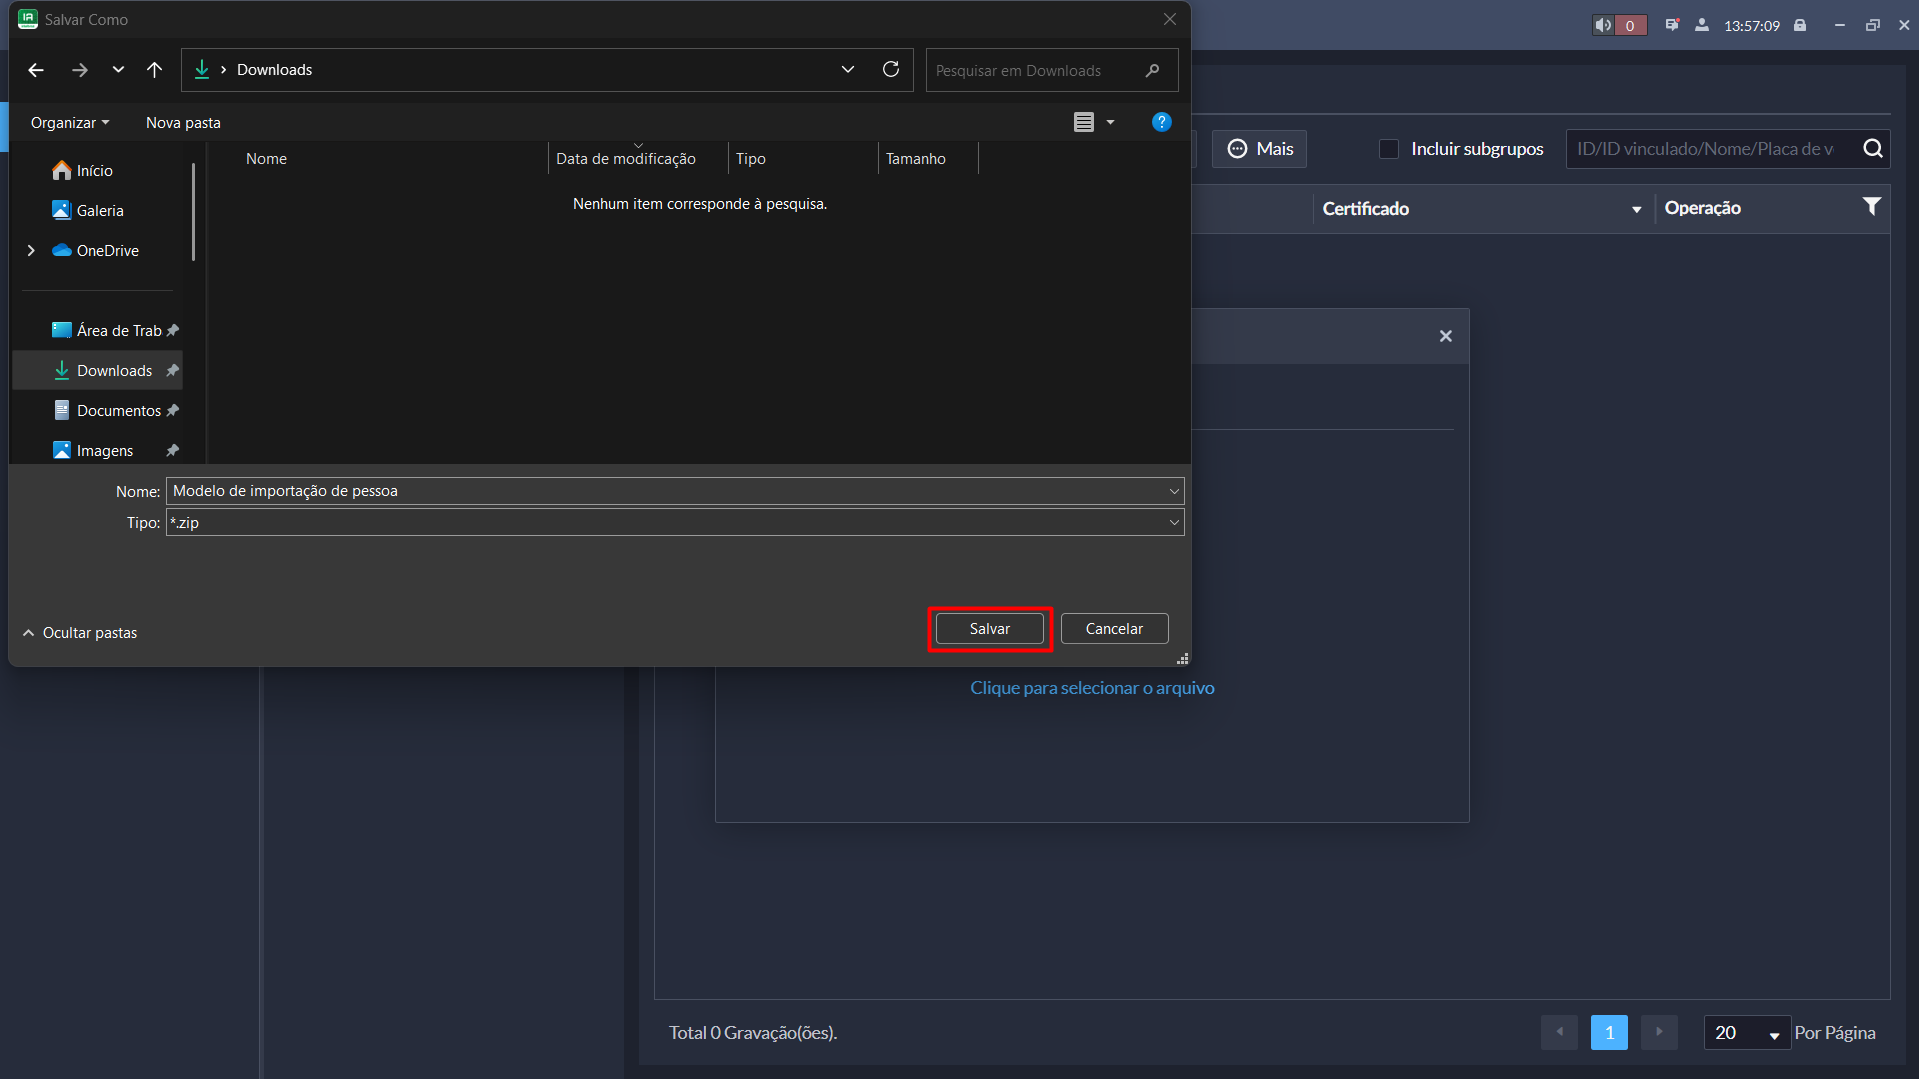The height and width of the screenshot is (1079, 1919).
Task: Expand the OneDrive tree node
Action: pyautogui.click(x=31, y=251)
